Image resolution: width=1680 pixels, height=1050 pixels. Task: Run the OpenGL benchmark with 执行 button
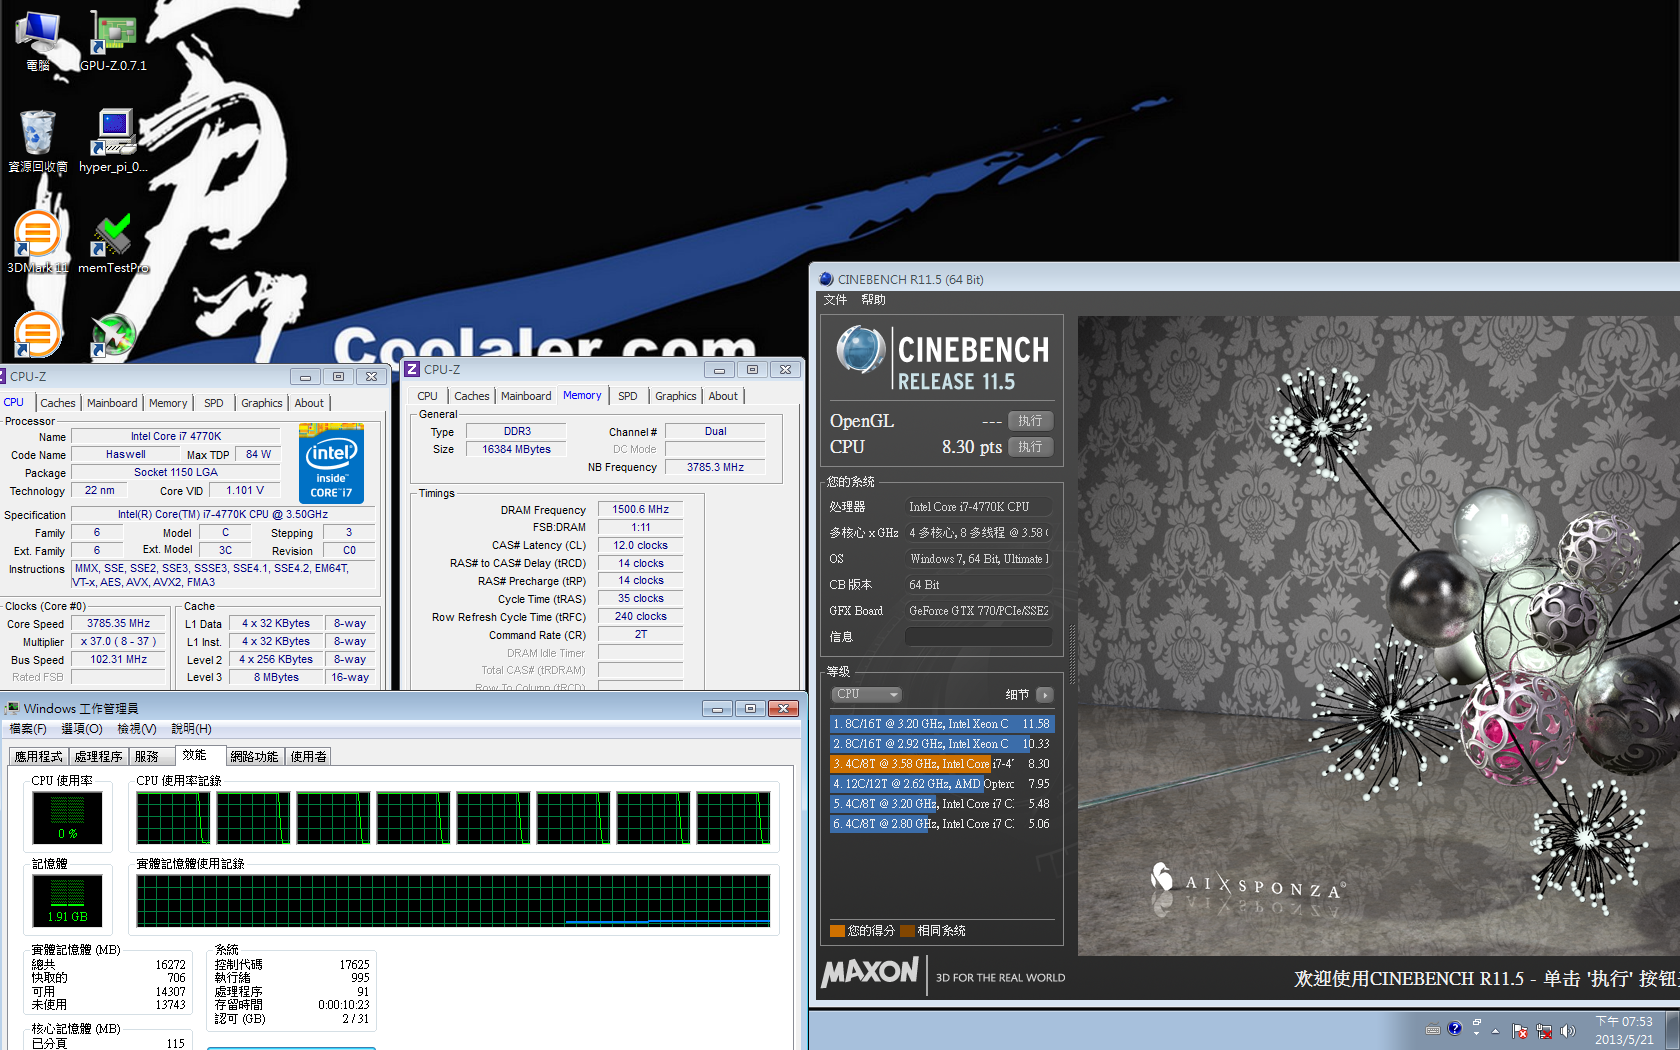[1030, 421]
